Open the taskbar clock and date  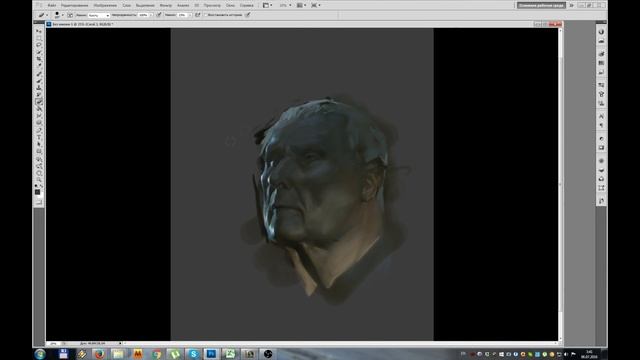click(589, 354)
